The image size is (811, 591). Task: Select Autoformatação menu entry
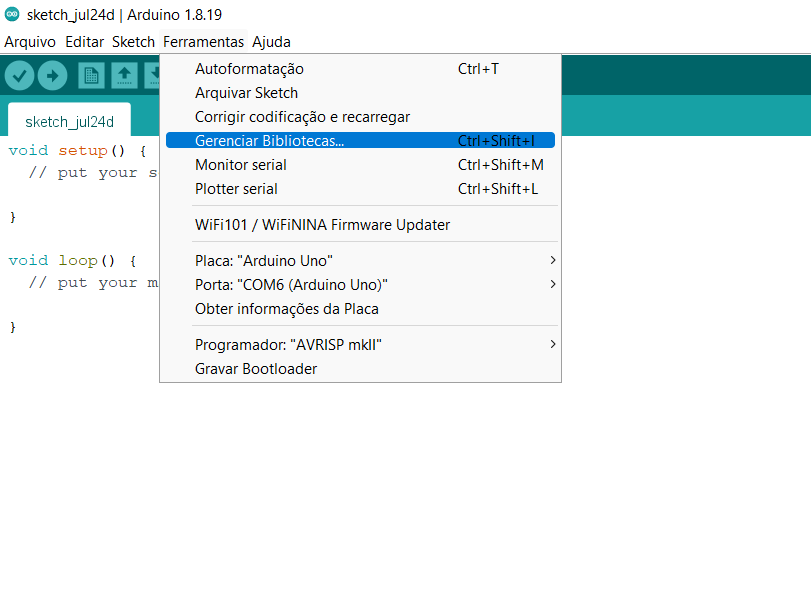coord(361,69)
